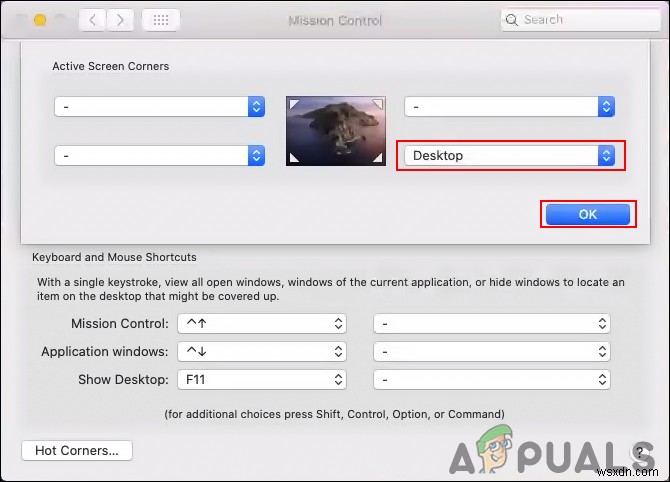670x482 pixels.
Task: Go forward with the right chevron button
Action: point(120,20)
